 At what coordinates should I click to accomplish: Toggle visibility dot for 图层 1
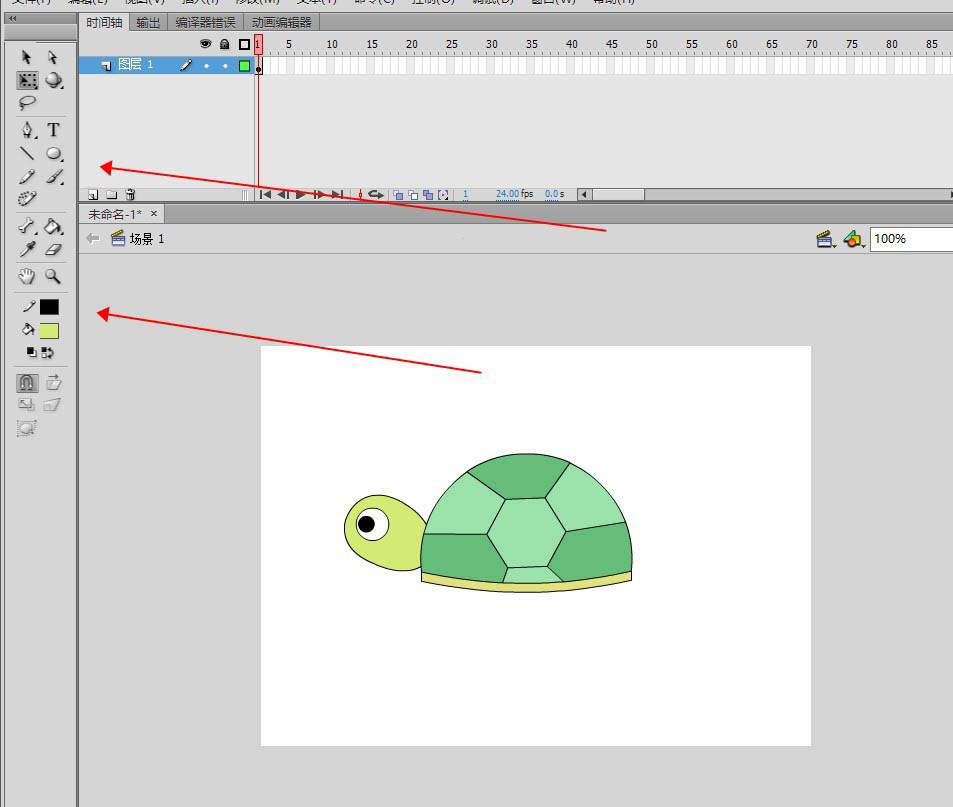(206, 66)
